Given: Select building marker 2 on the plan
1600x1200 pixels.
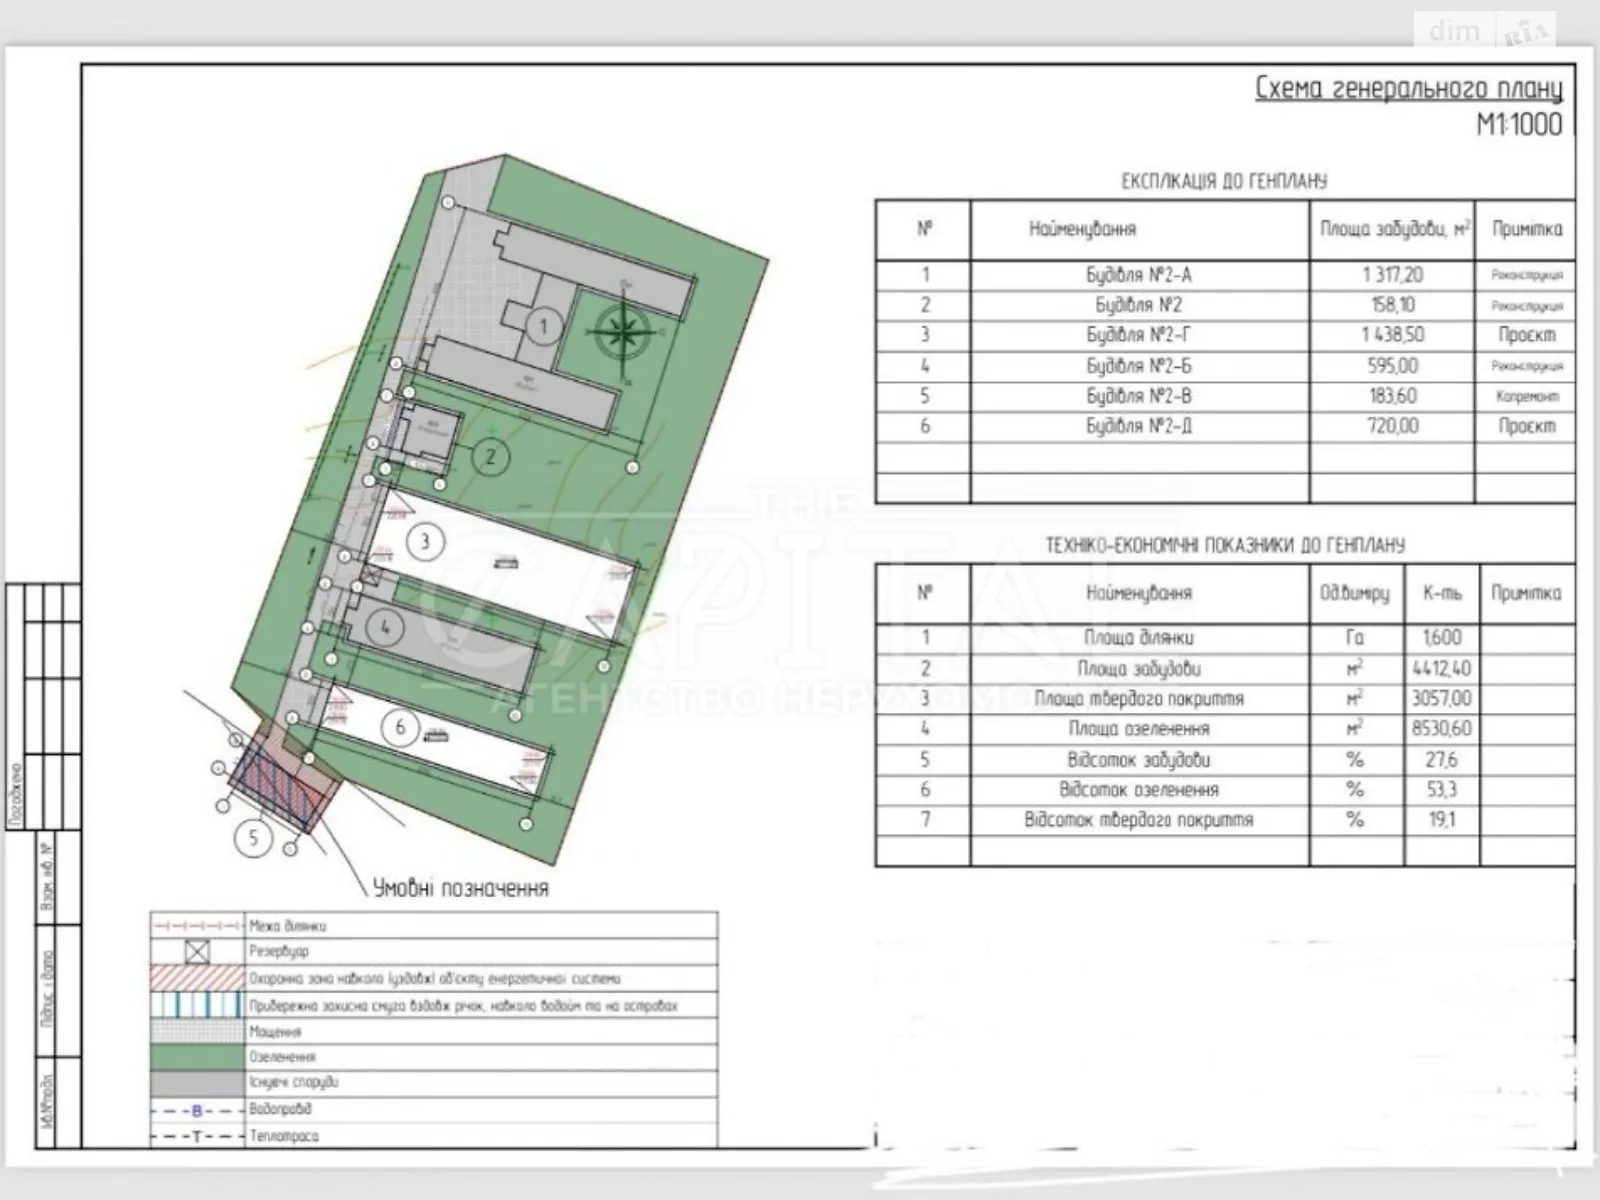Looking at the screenshot, I should click(x=490, y=458).
